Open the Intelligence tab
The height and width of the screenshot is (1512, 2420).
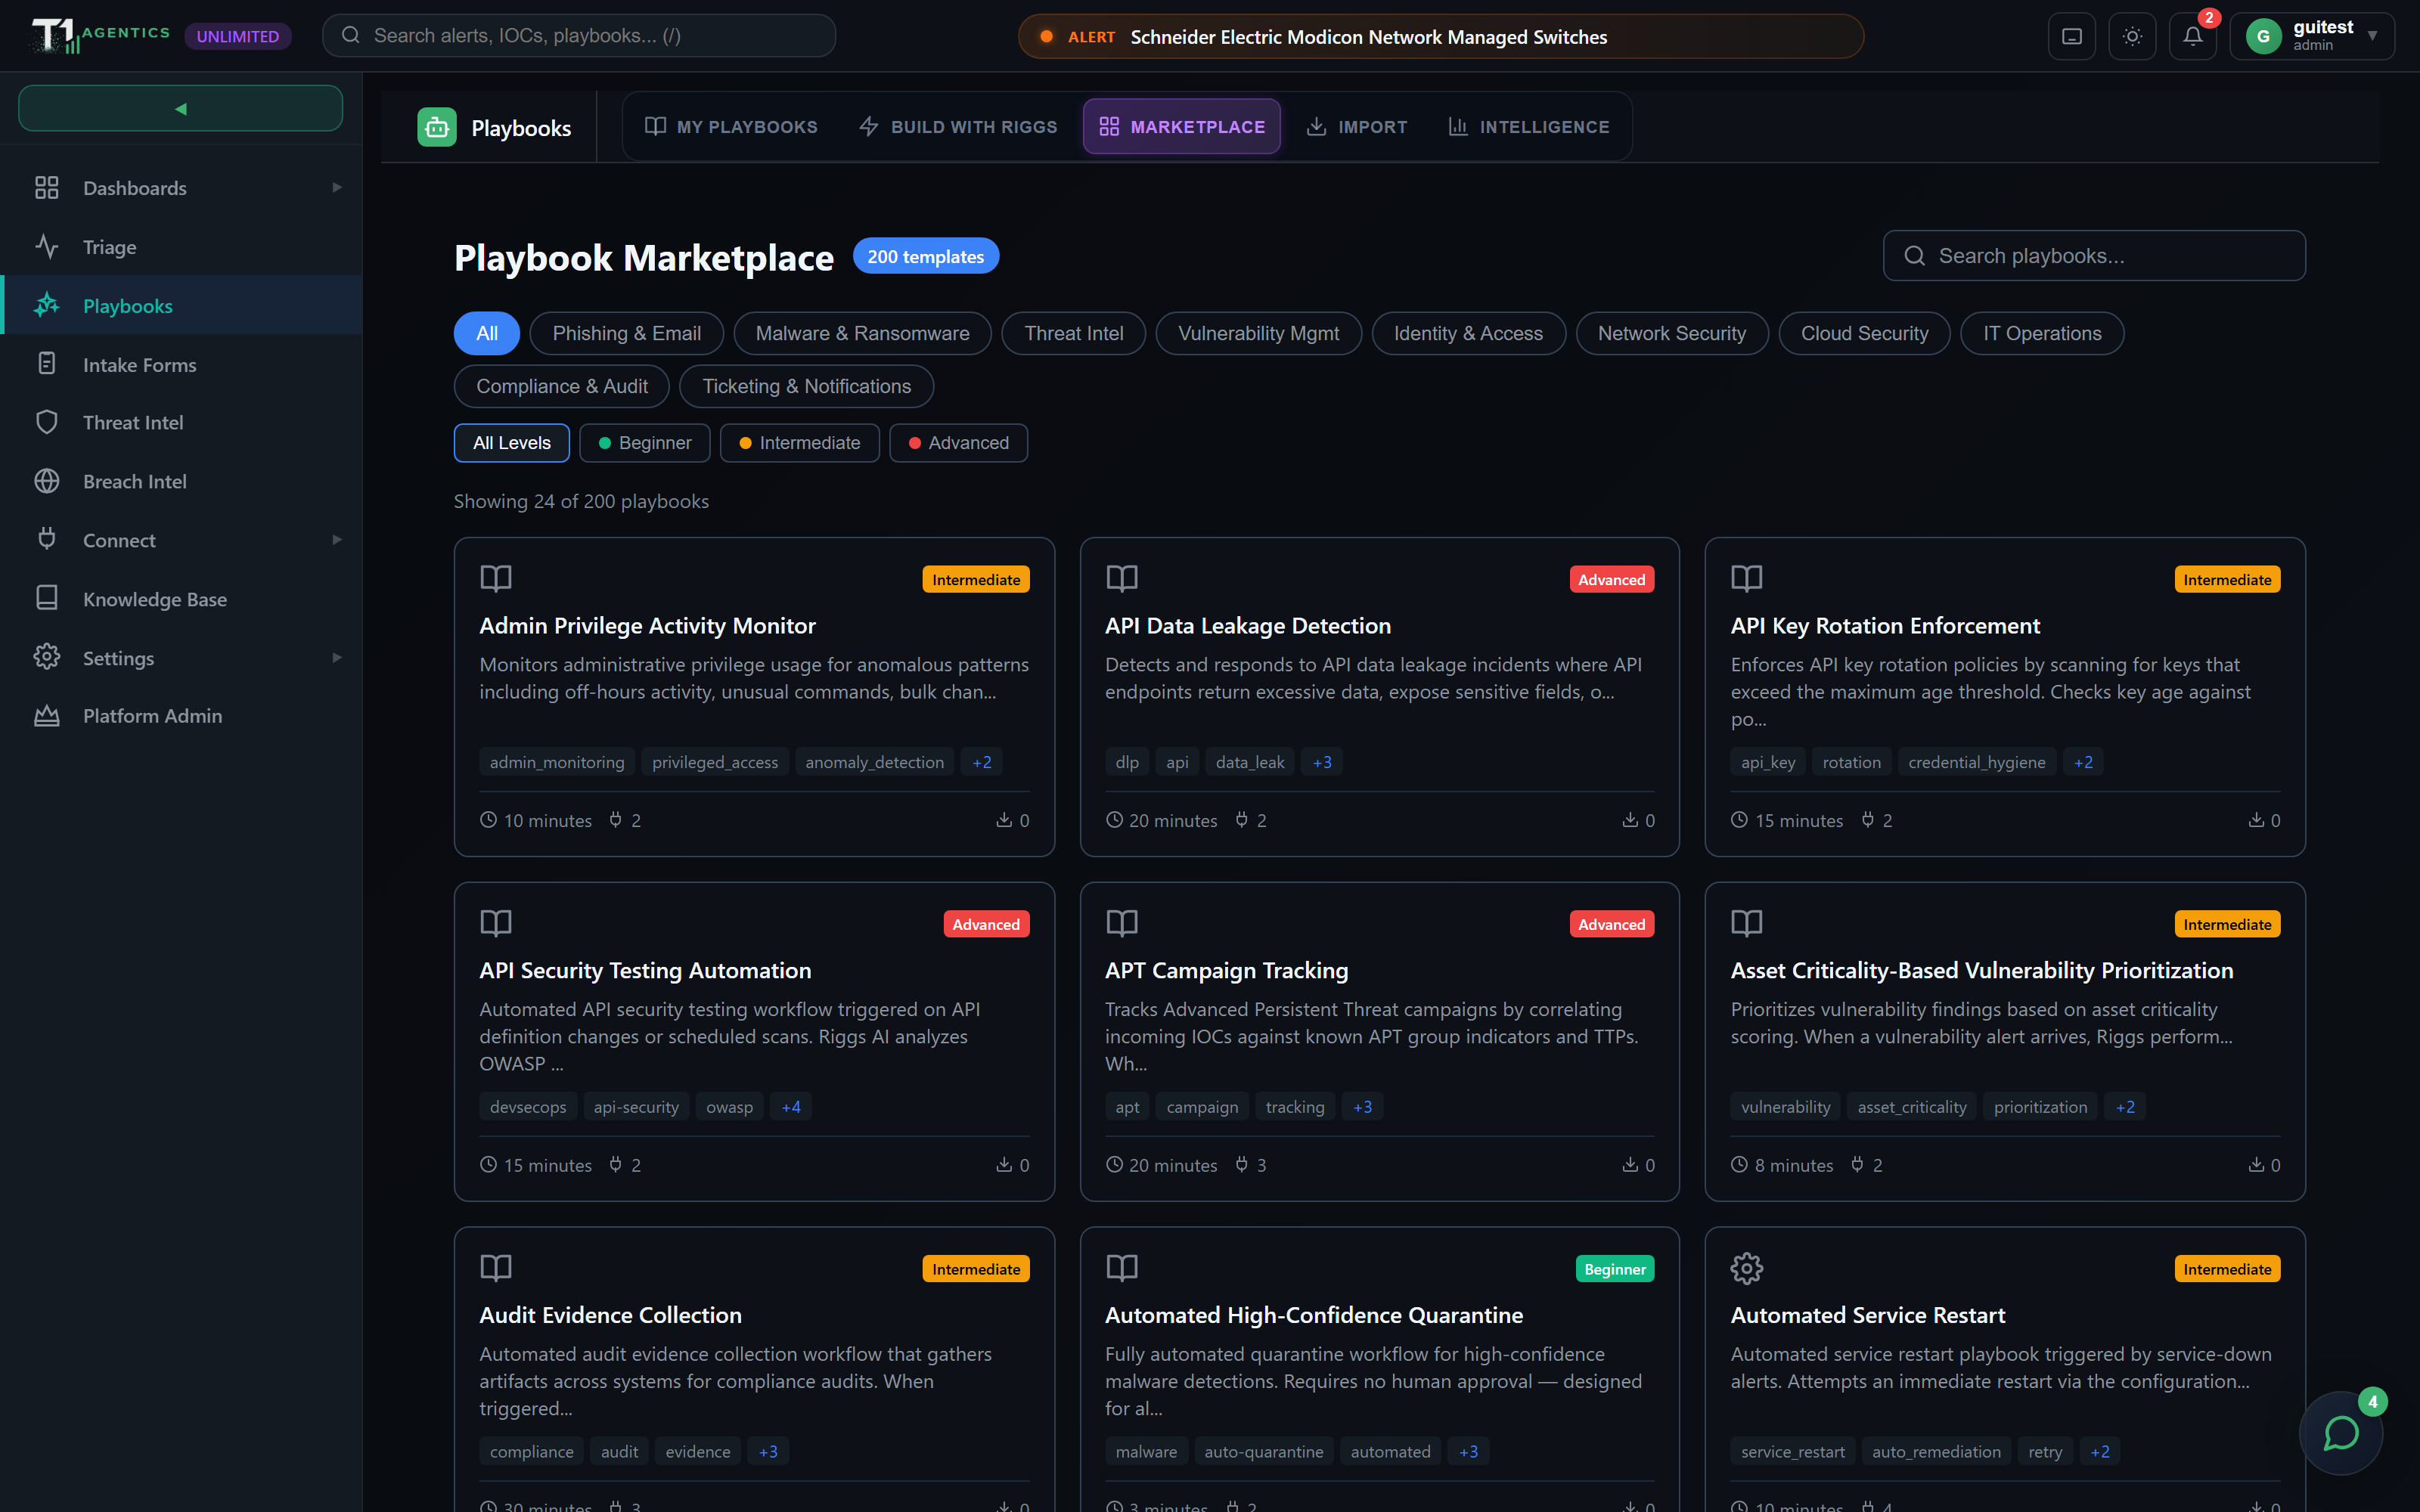tap(1529, 127)
